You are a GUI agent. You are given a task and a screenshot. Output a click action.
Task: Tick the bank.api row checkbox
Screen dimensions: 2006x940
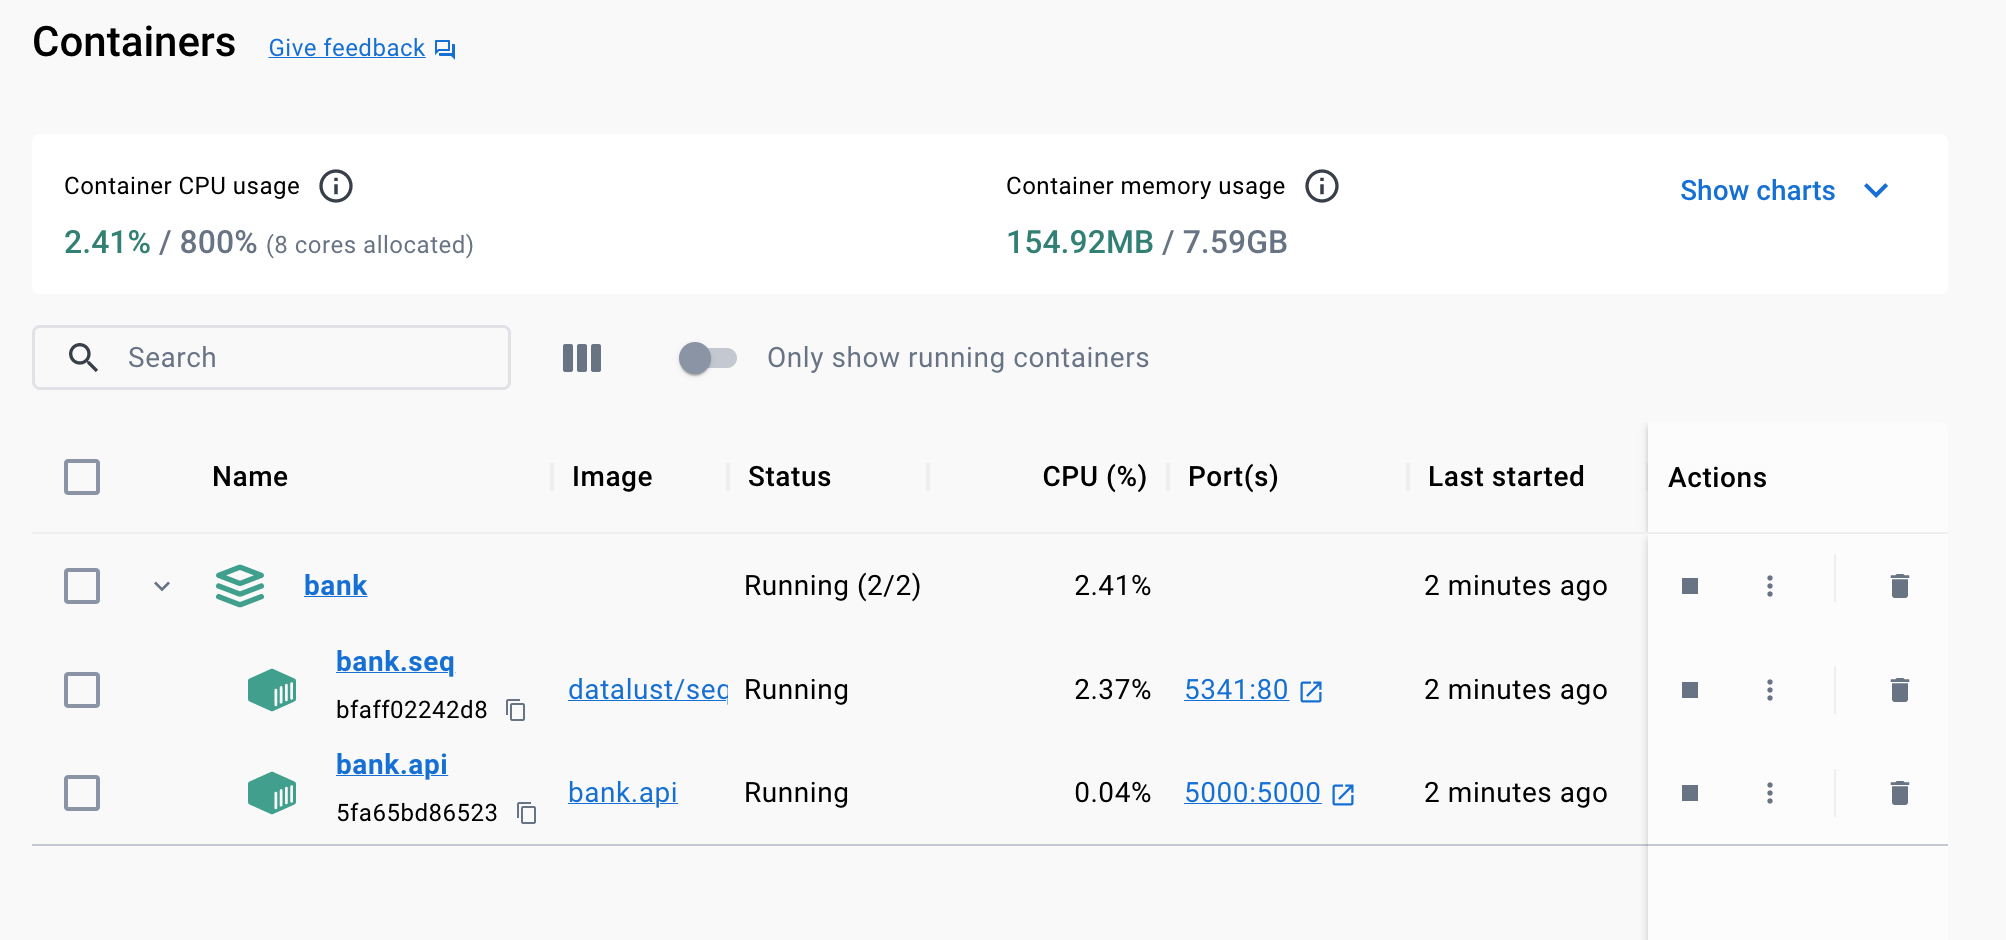(82, 793)
